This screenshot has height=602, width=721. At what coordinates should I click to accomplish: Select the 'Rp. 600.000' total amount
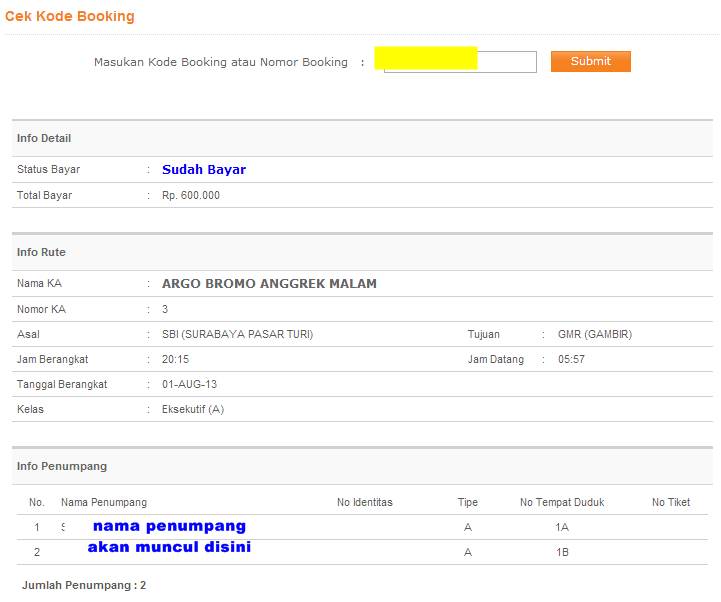click(191, 195)
